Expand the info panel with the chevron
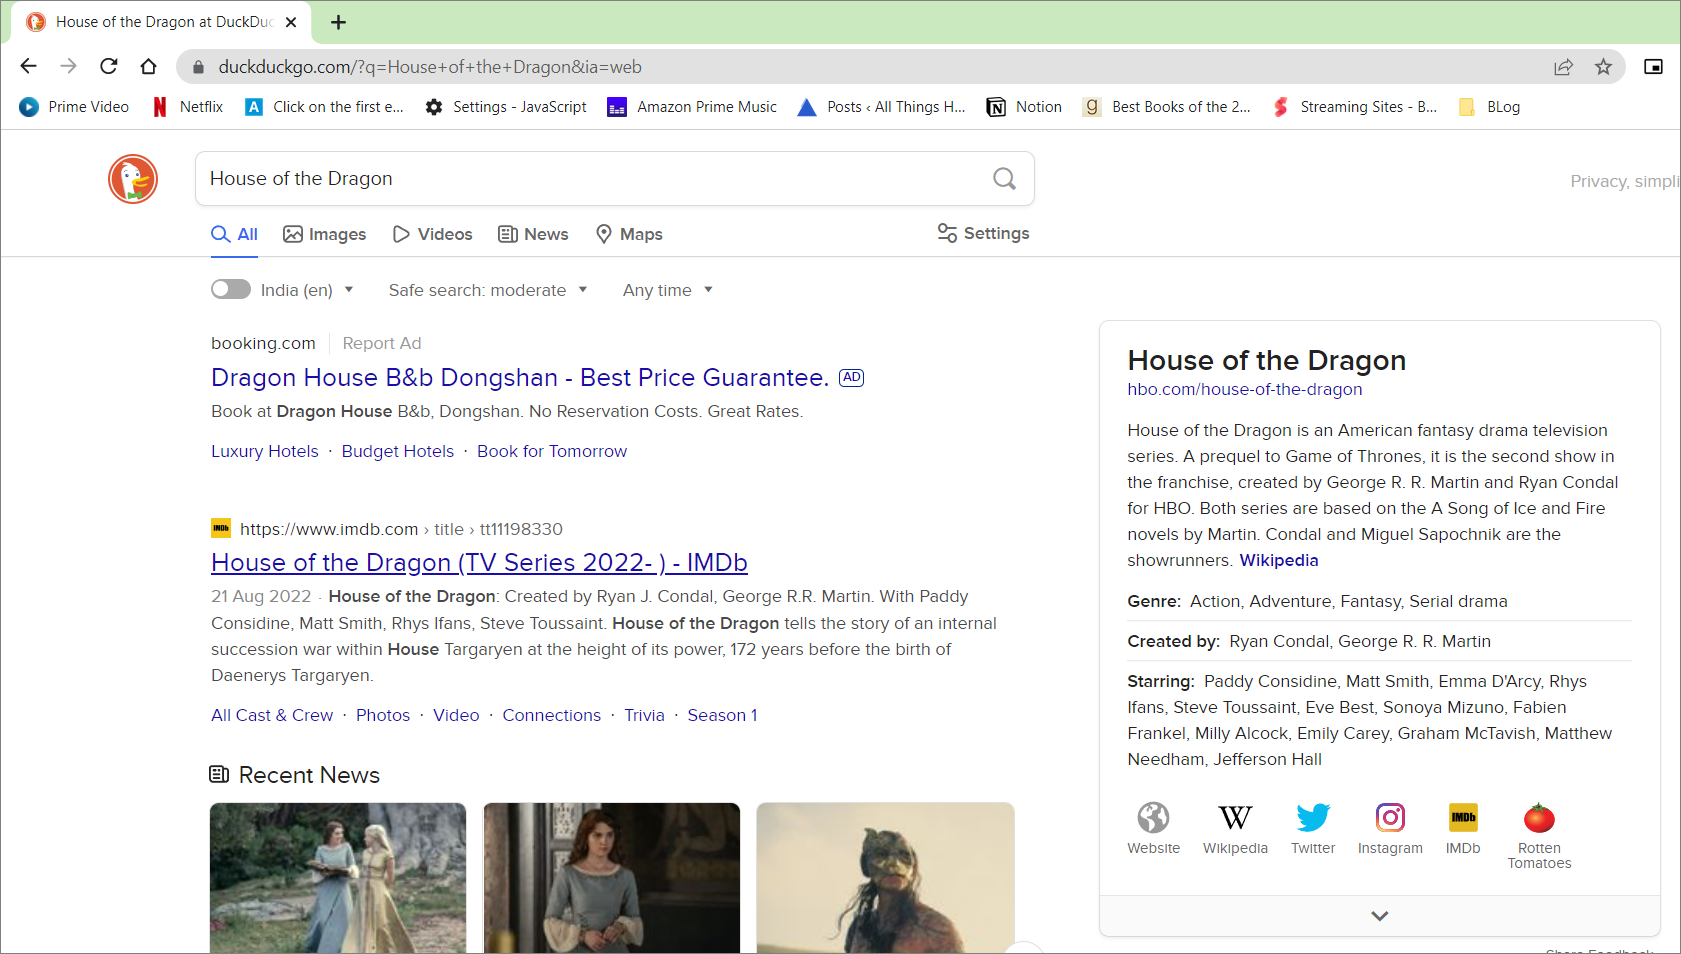 click(1379, 916)
